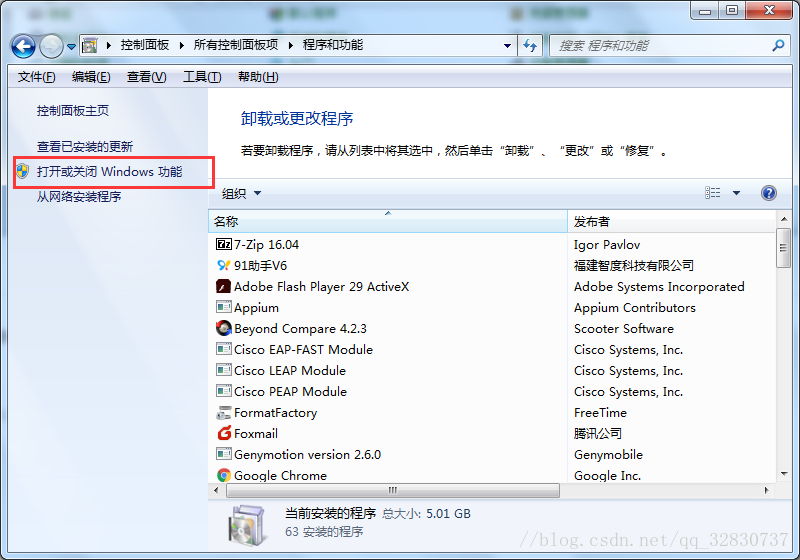Click the Foxmail icon
This screenshot has height=560, width=800.
tap(224, 433)
